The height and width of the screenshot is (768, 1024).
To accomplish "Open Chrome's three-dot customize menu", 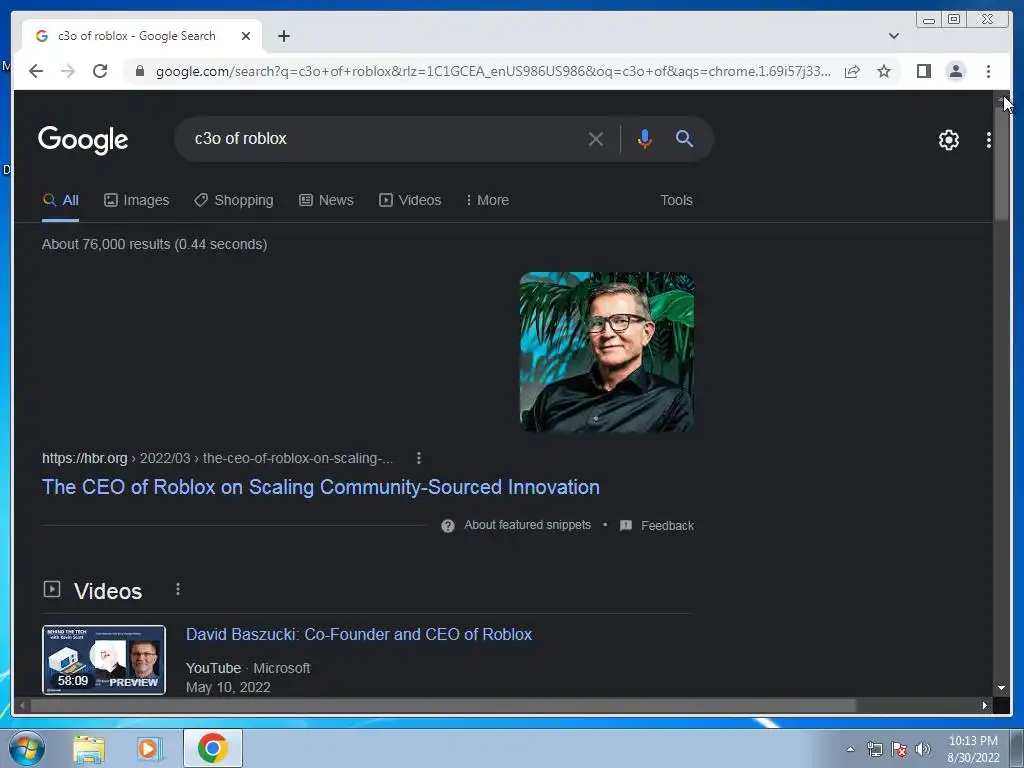I will (988, 71).
